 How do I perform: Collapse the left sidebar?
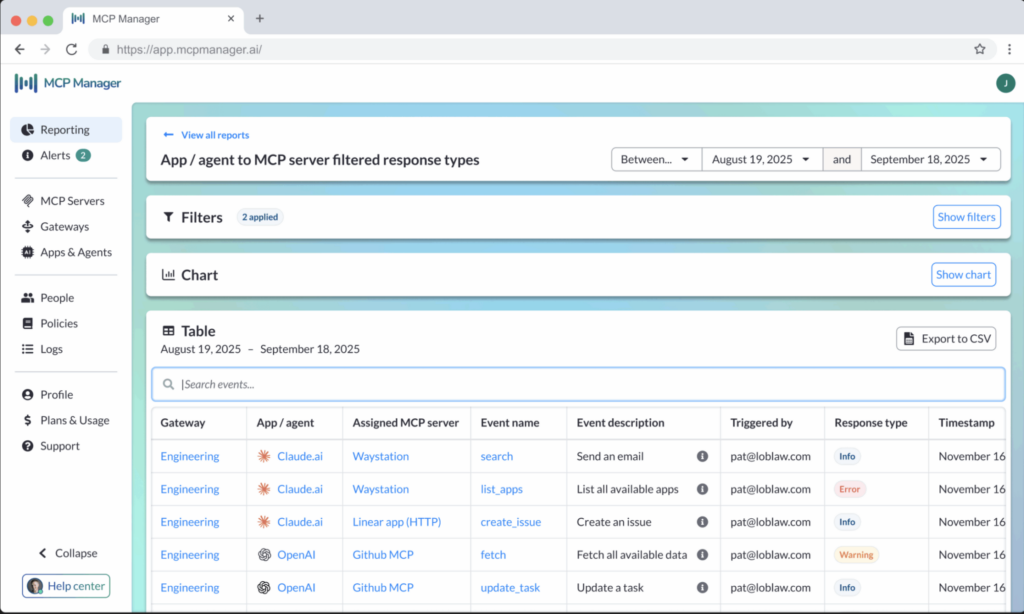pyautogui.click(x=68, y=553)
